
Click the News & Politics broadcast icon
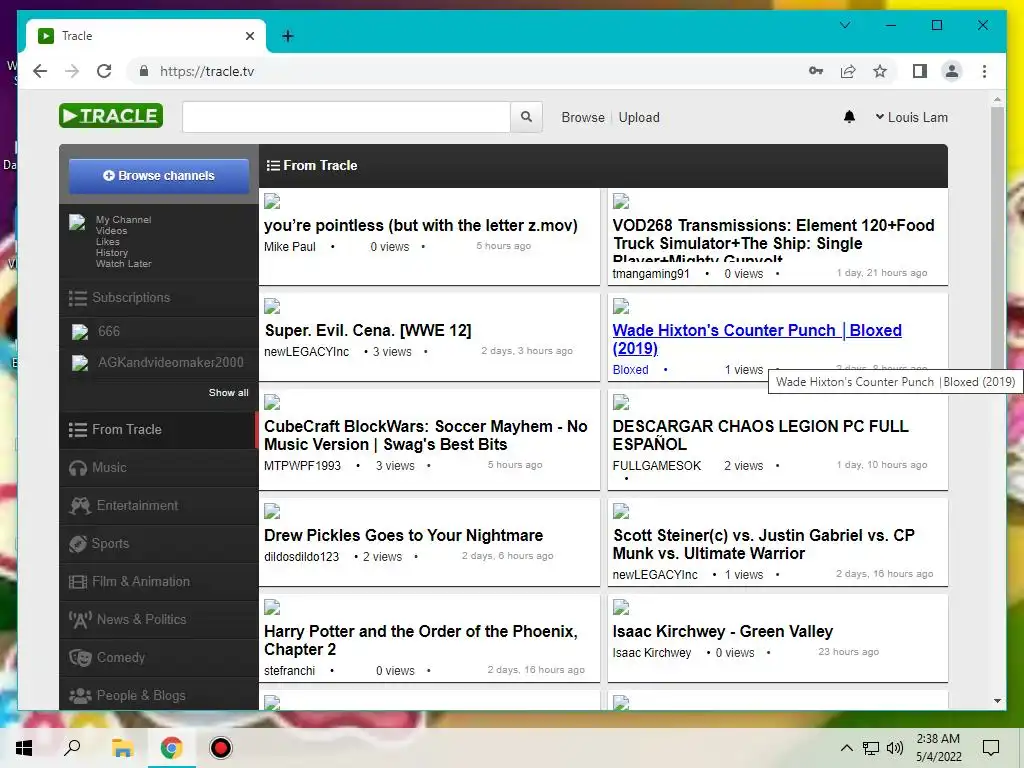80,619
